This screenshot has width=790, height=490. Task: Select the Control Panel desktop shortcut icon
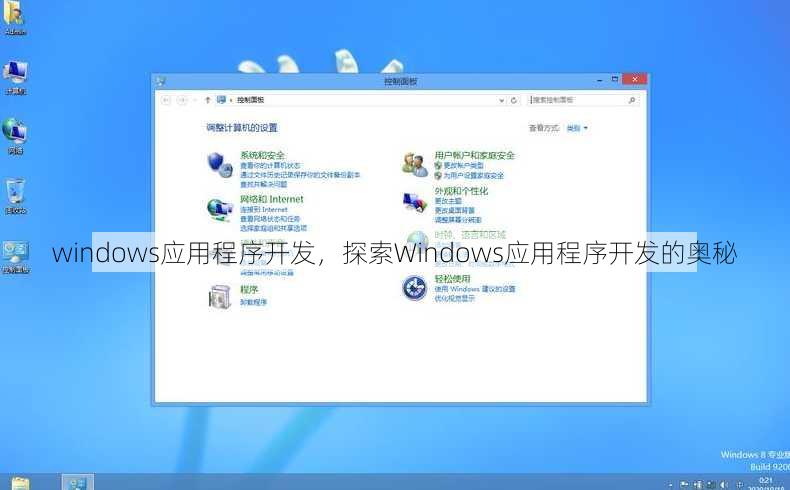pos(16,251)
